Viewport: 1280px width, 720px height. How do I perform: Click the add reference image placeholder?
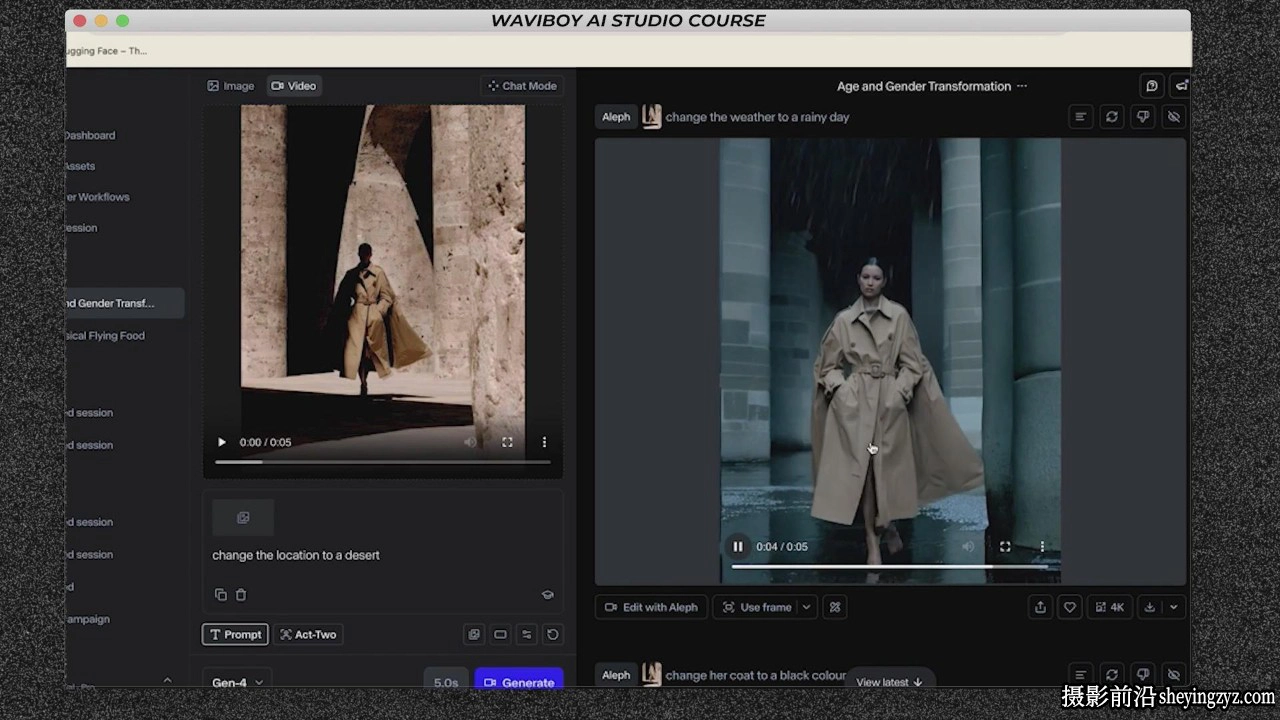(x=243, y=518)
